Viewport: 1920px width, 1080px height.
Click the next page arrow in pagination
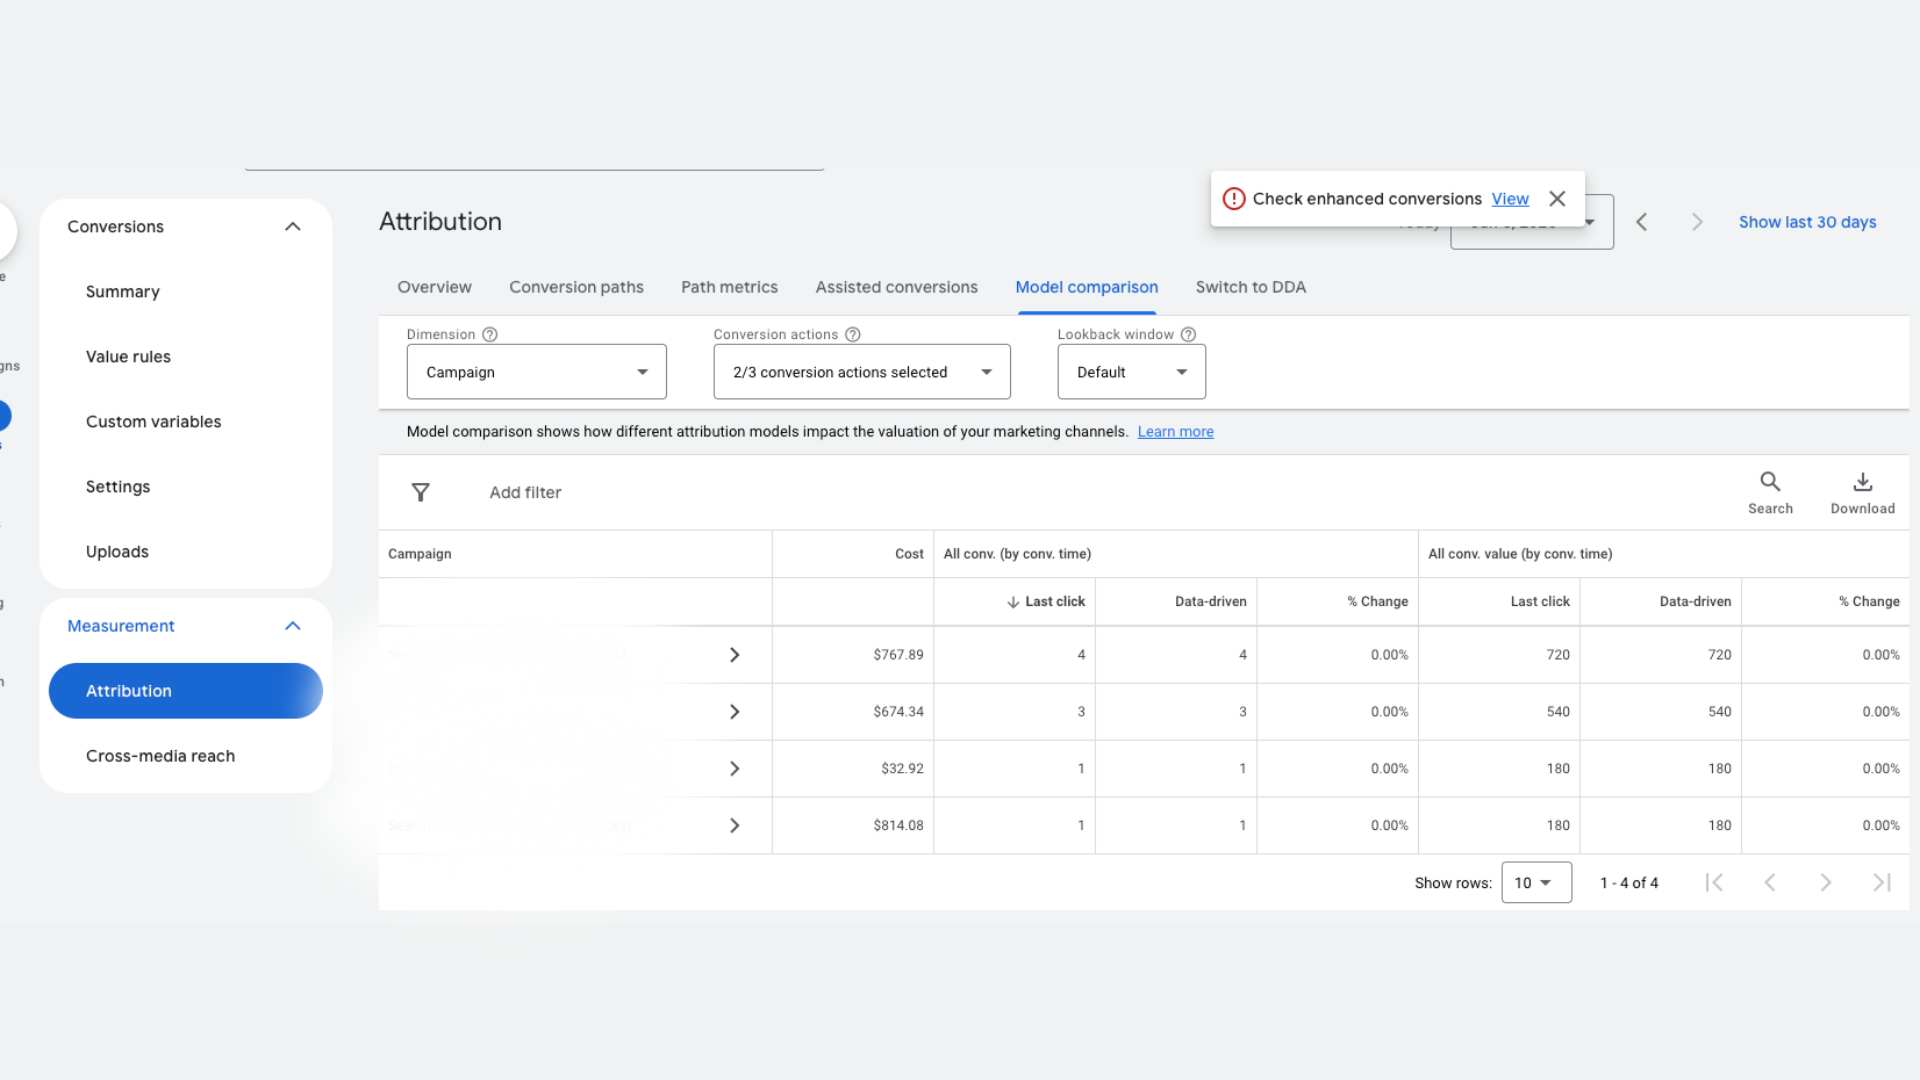click(x=1825, y=882)
